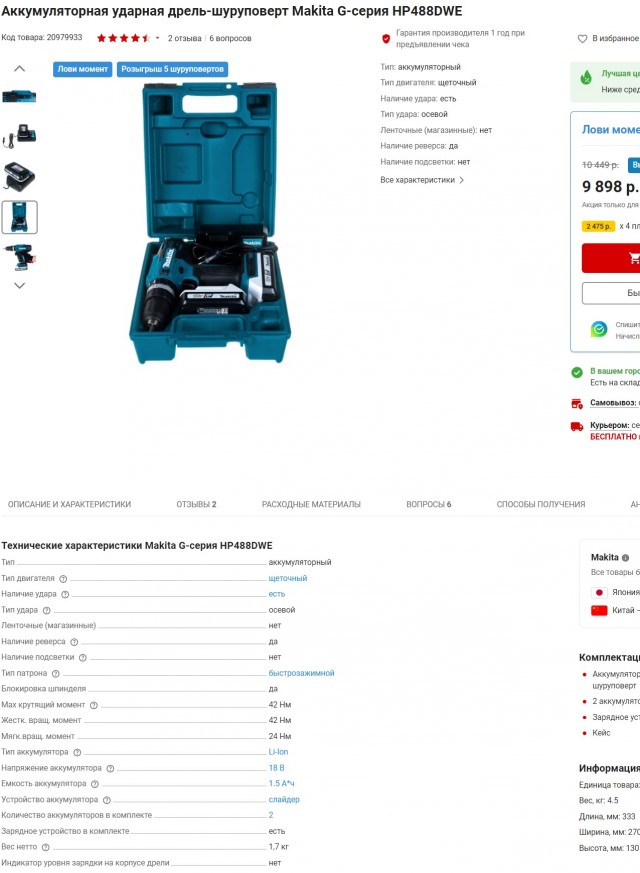Open the быстрозажимной chuck type link
Viewport: 640px width, 873px height.
coord(301,673)
